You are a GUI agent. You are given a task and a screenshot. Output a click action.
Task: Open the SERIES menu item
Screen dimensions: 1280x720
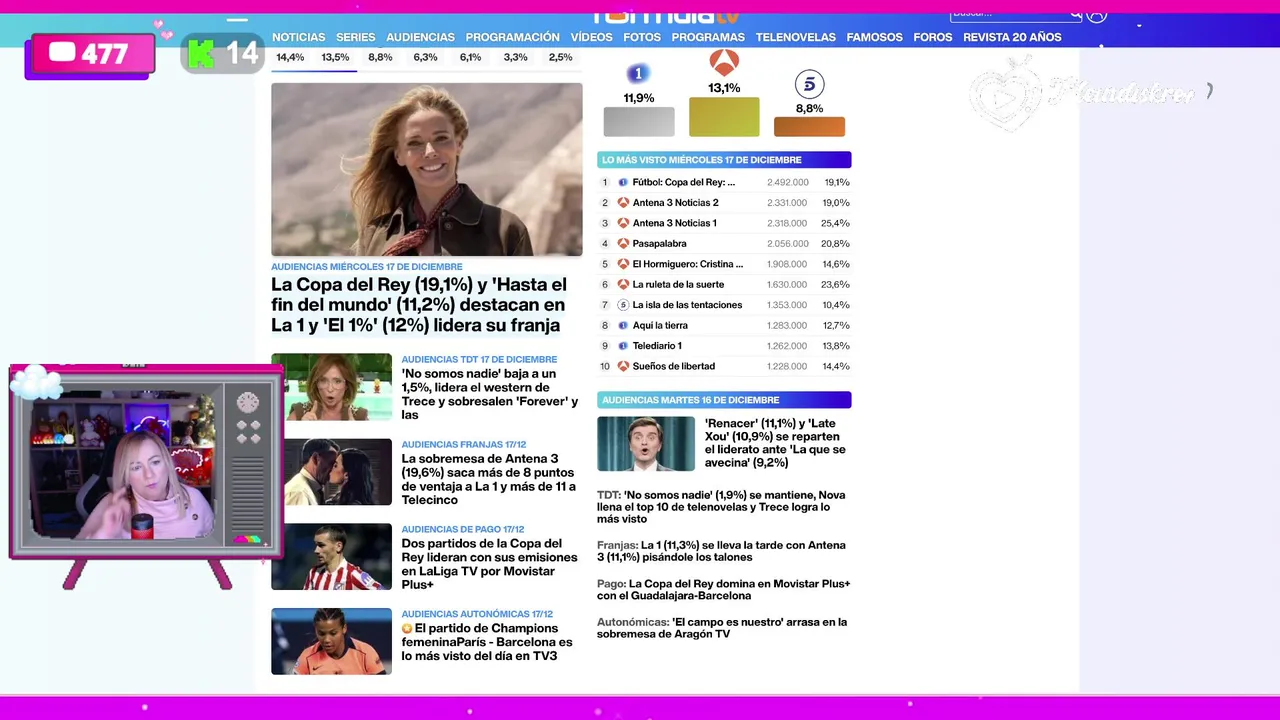point(355,37)
